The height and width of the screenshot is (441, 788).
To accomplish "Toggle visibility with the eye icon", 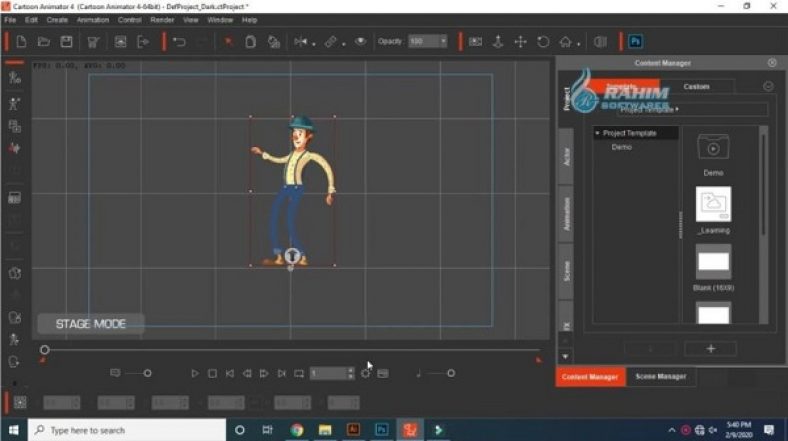I will [361, 42].
